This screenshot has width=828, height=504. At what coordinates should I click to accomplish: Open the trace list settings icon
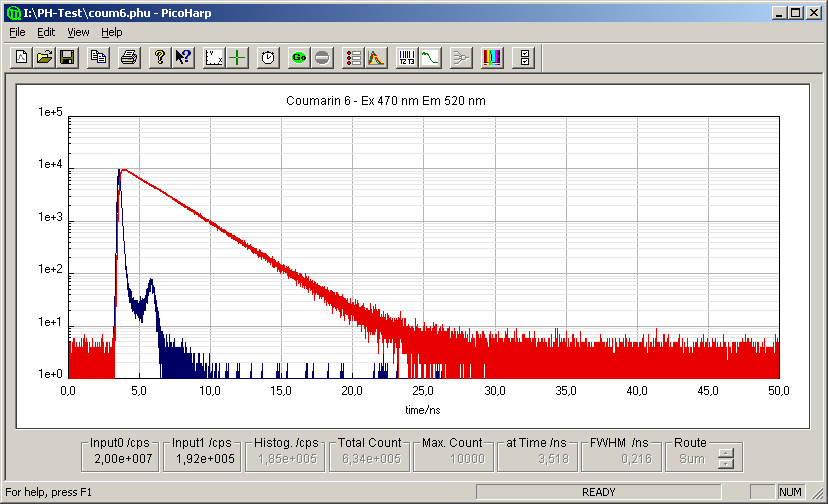pos(353,58)
